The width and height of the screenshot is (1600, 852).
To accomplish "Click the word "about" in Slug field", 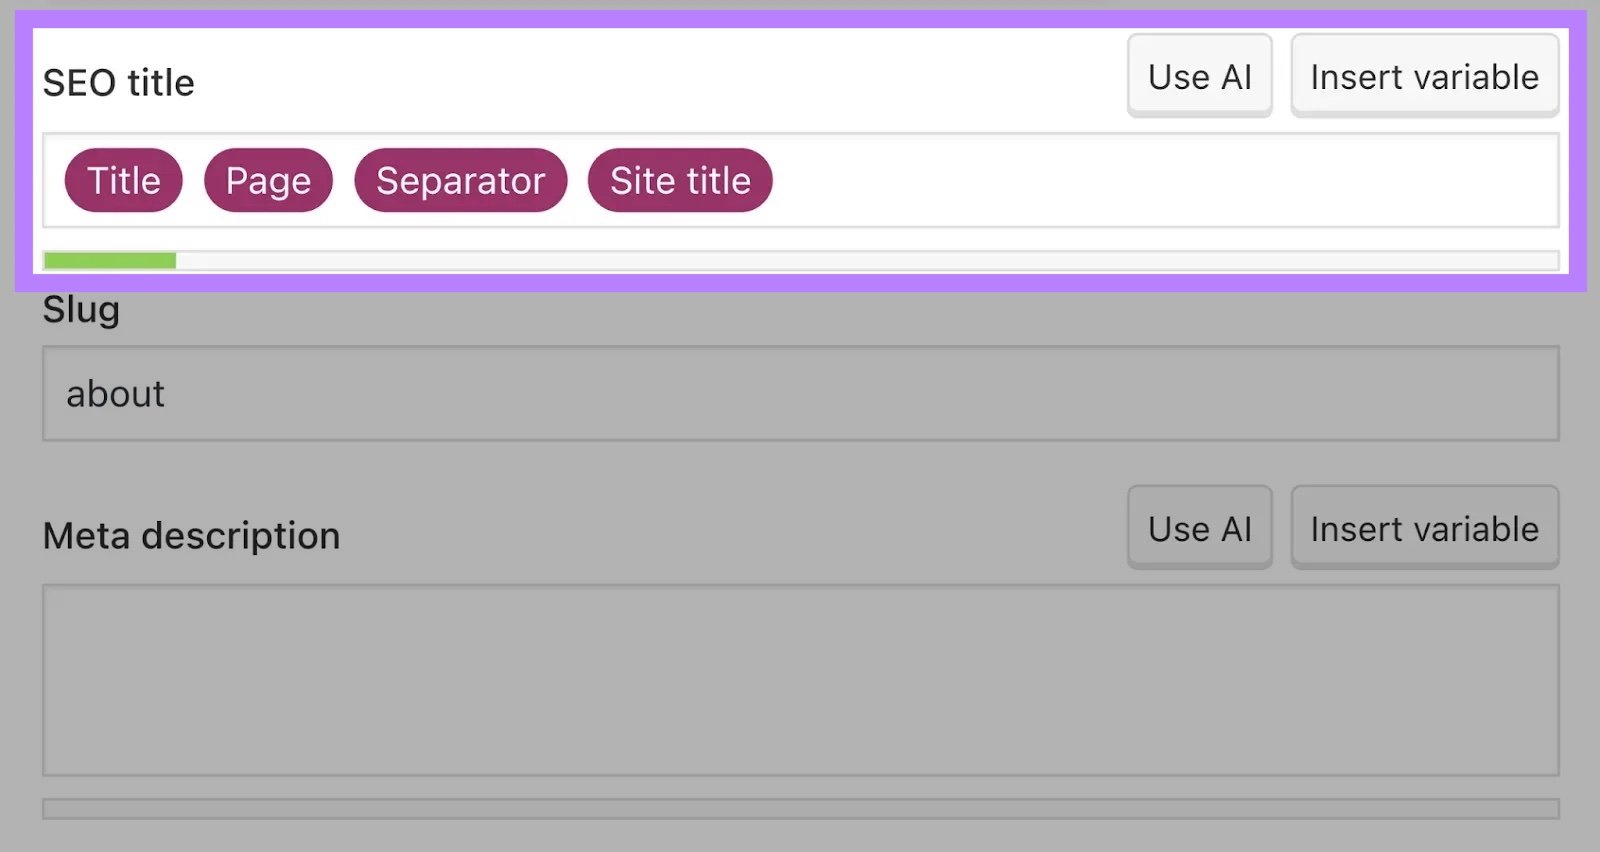I will click(x=115, y=394).
